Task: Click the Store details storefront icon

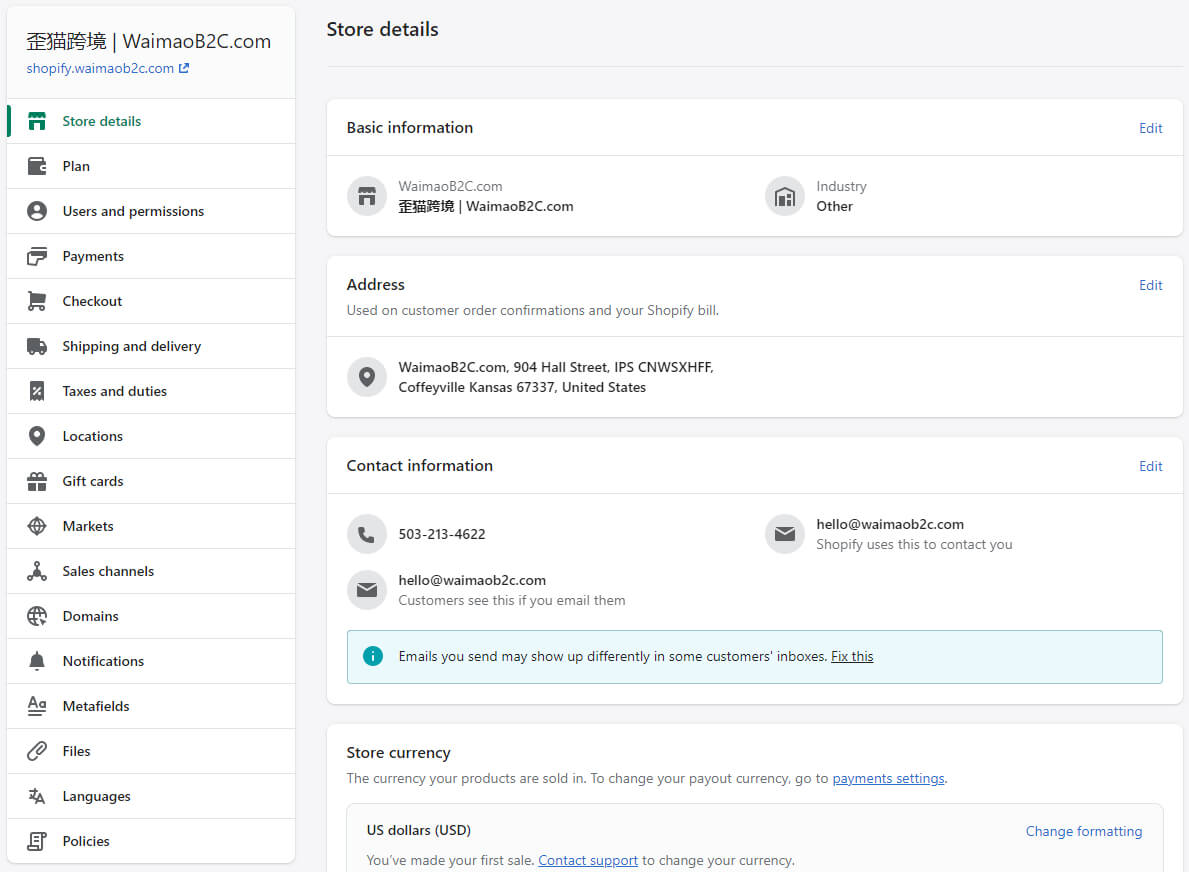Action: tap(36, 121)
